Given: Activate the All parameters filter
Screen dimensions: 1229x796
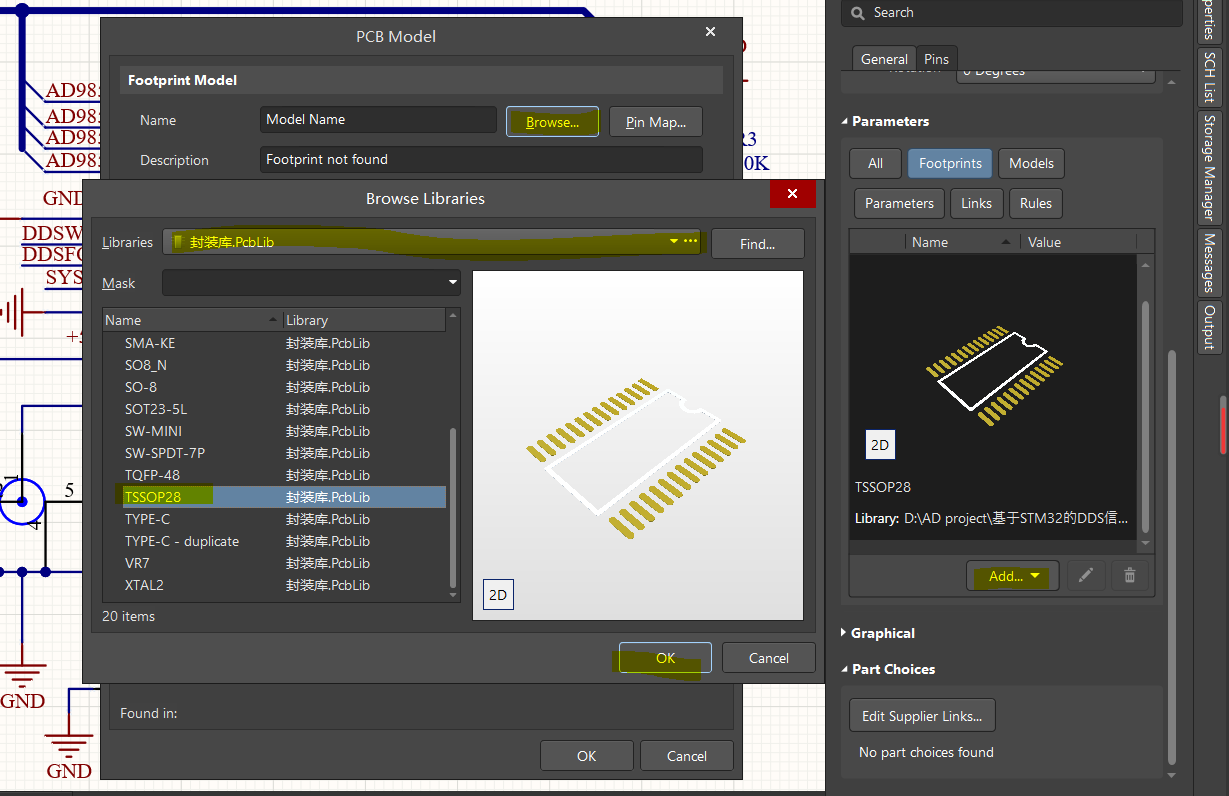Looking at the screenshot, I should tap(875, 163).
